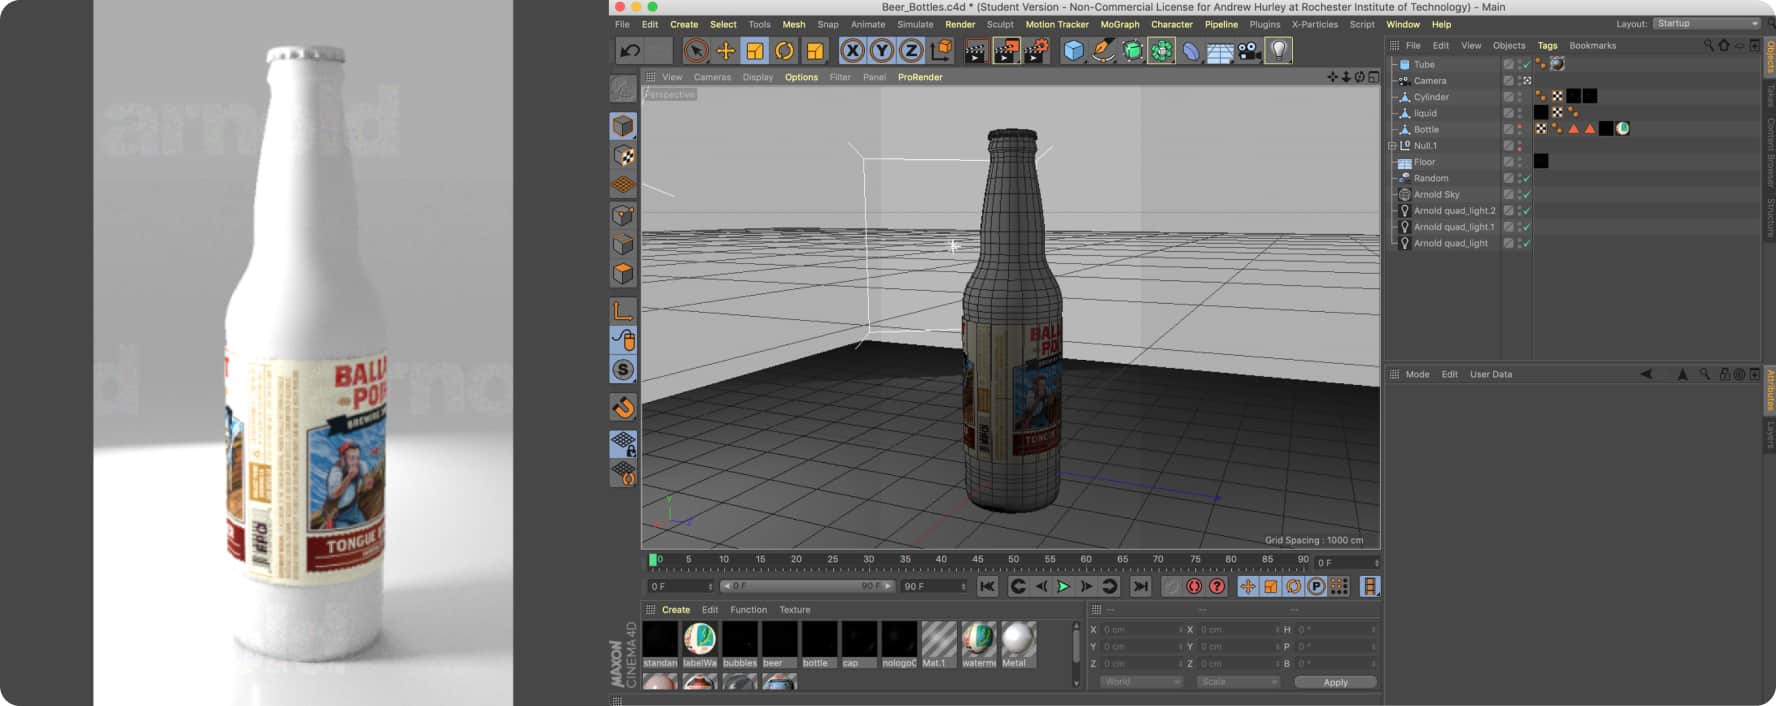Toggle Arnold Sky enable checkmark
Viewport: 1776px width, 706px height.
[1526, 195]
